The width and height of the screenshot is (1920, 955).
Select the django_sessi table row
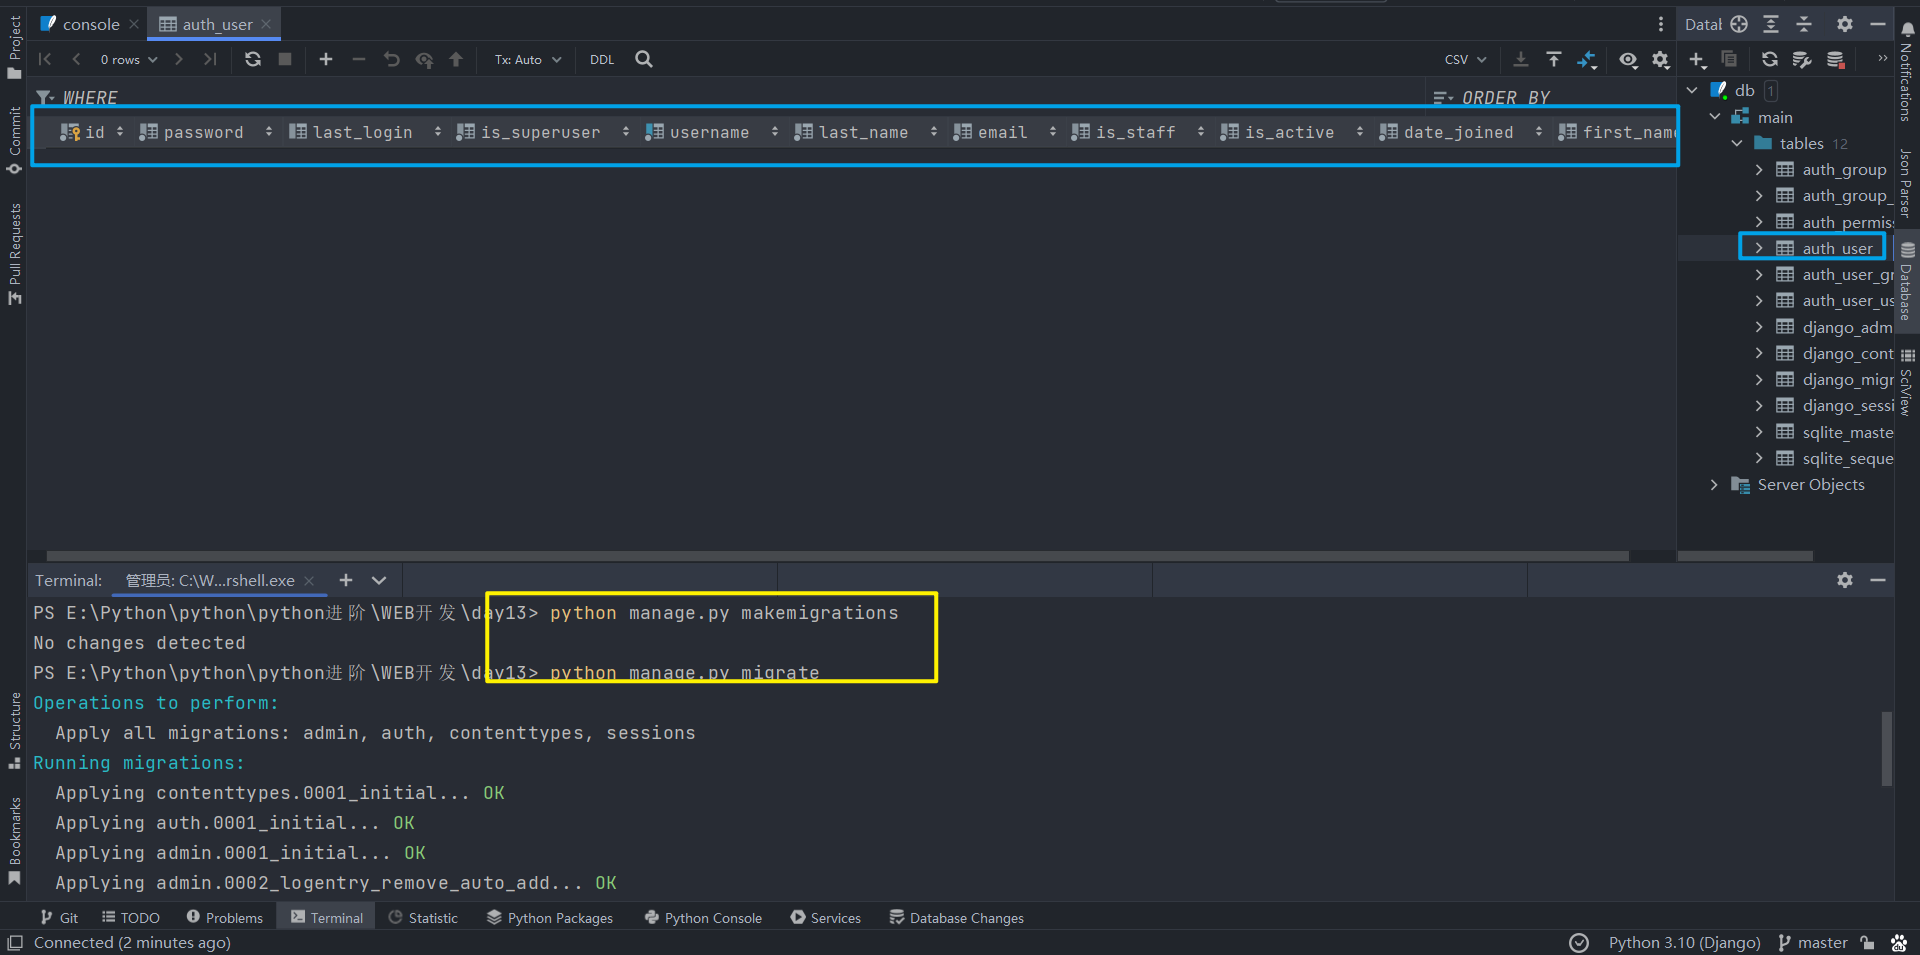[x=1836, y=405]
